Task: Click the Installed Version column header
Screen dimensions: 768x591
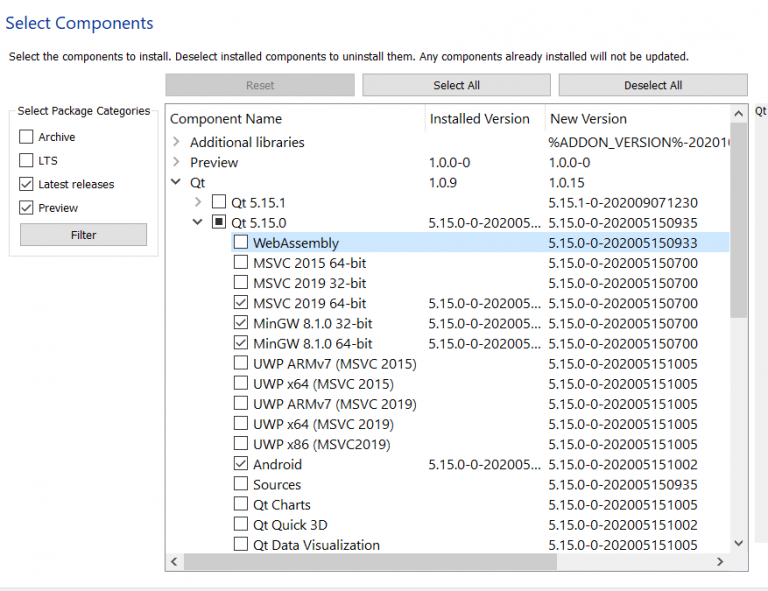Action: [480, 119]
